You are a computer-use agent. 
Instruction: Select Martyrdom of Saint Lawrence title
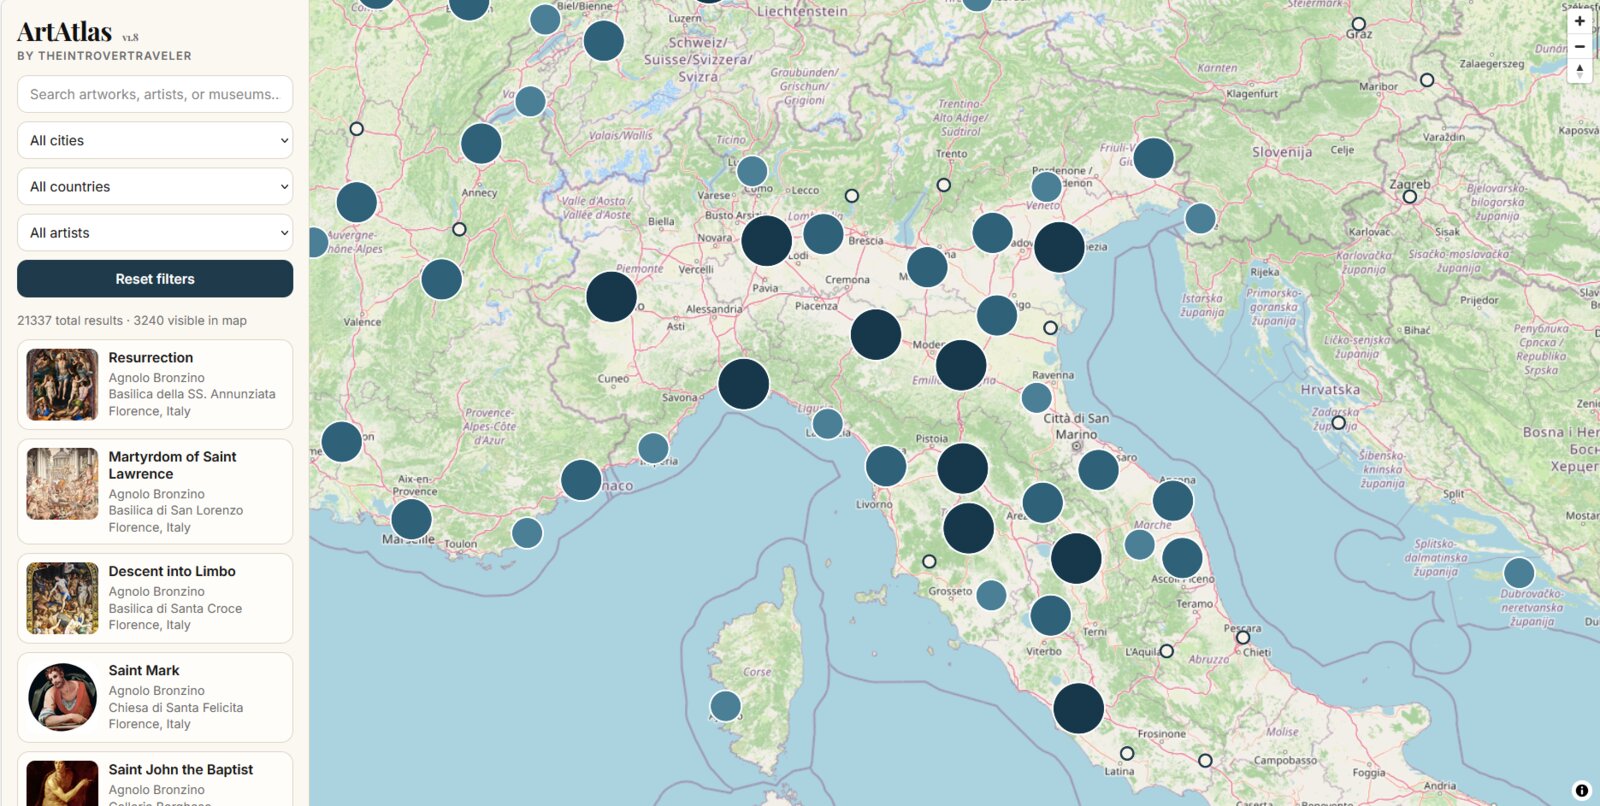[172, 465]
